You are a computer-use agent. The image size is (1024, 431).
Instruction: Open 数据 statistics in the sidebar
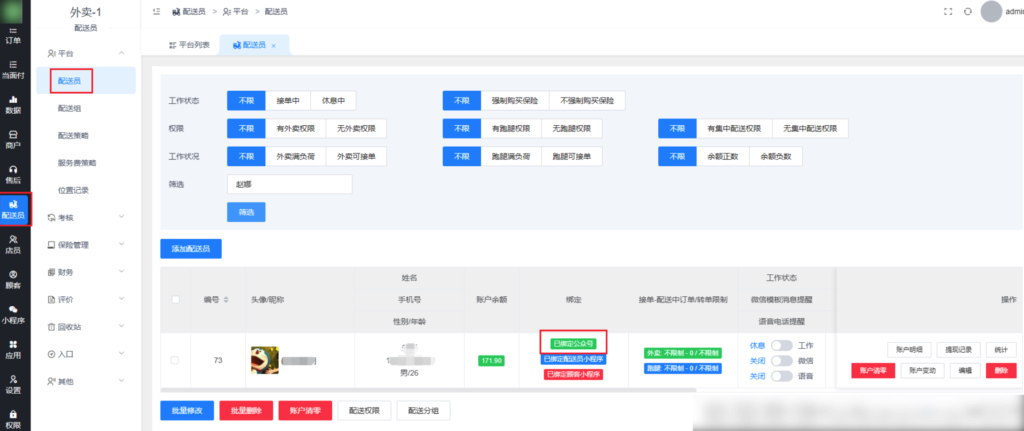(13, 104)
